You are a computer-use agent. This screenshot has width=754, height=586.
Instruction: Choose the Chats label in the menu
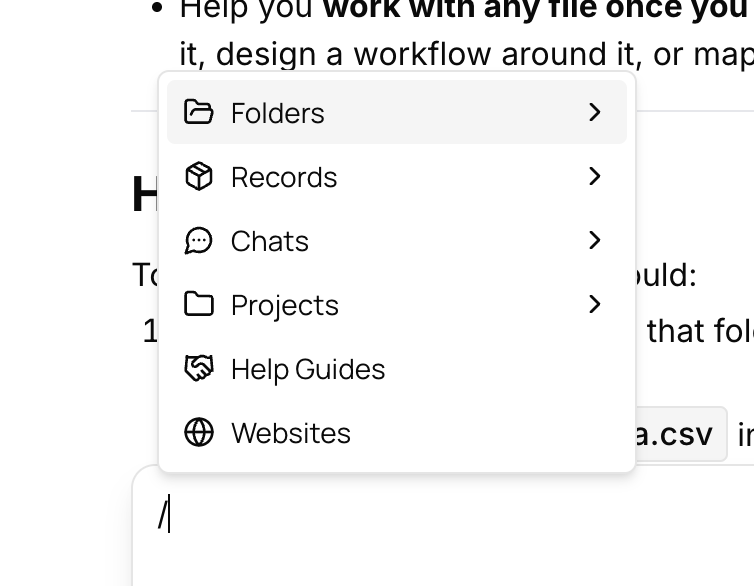point(269,241)
